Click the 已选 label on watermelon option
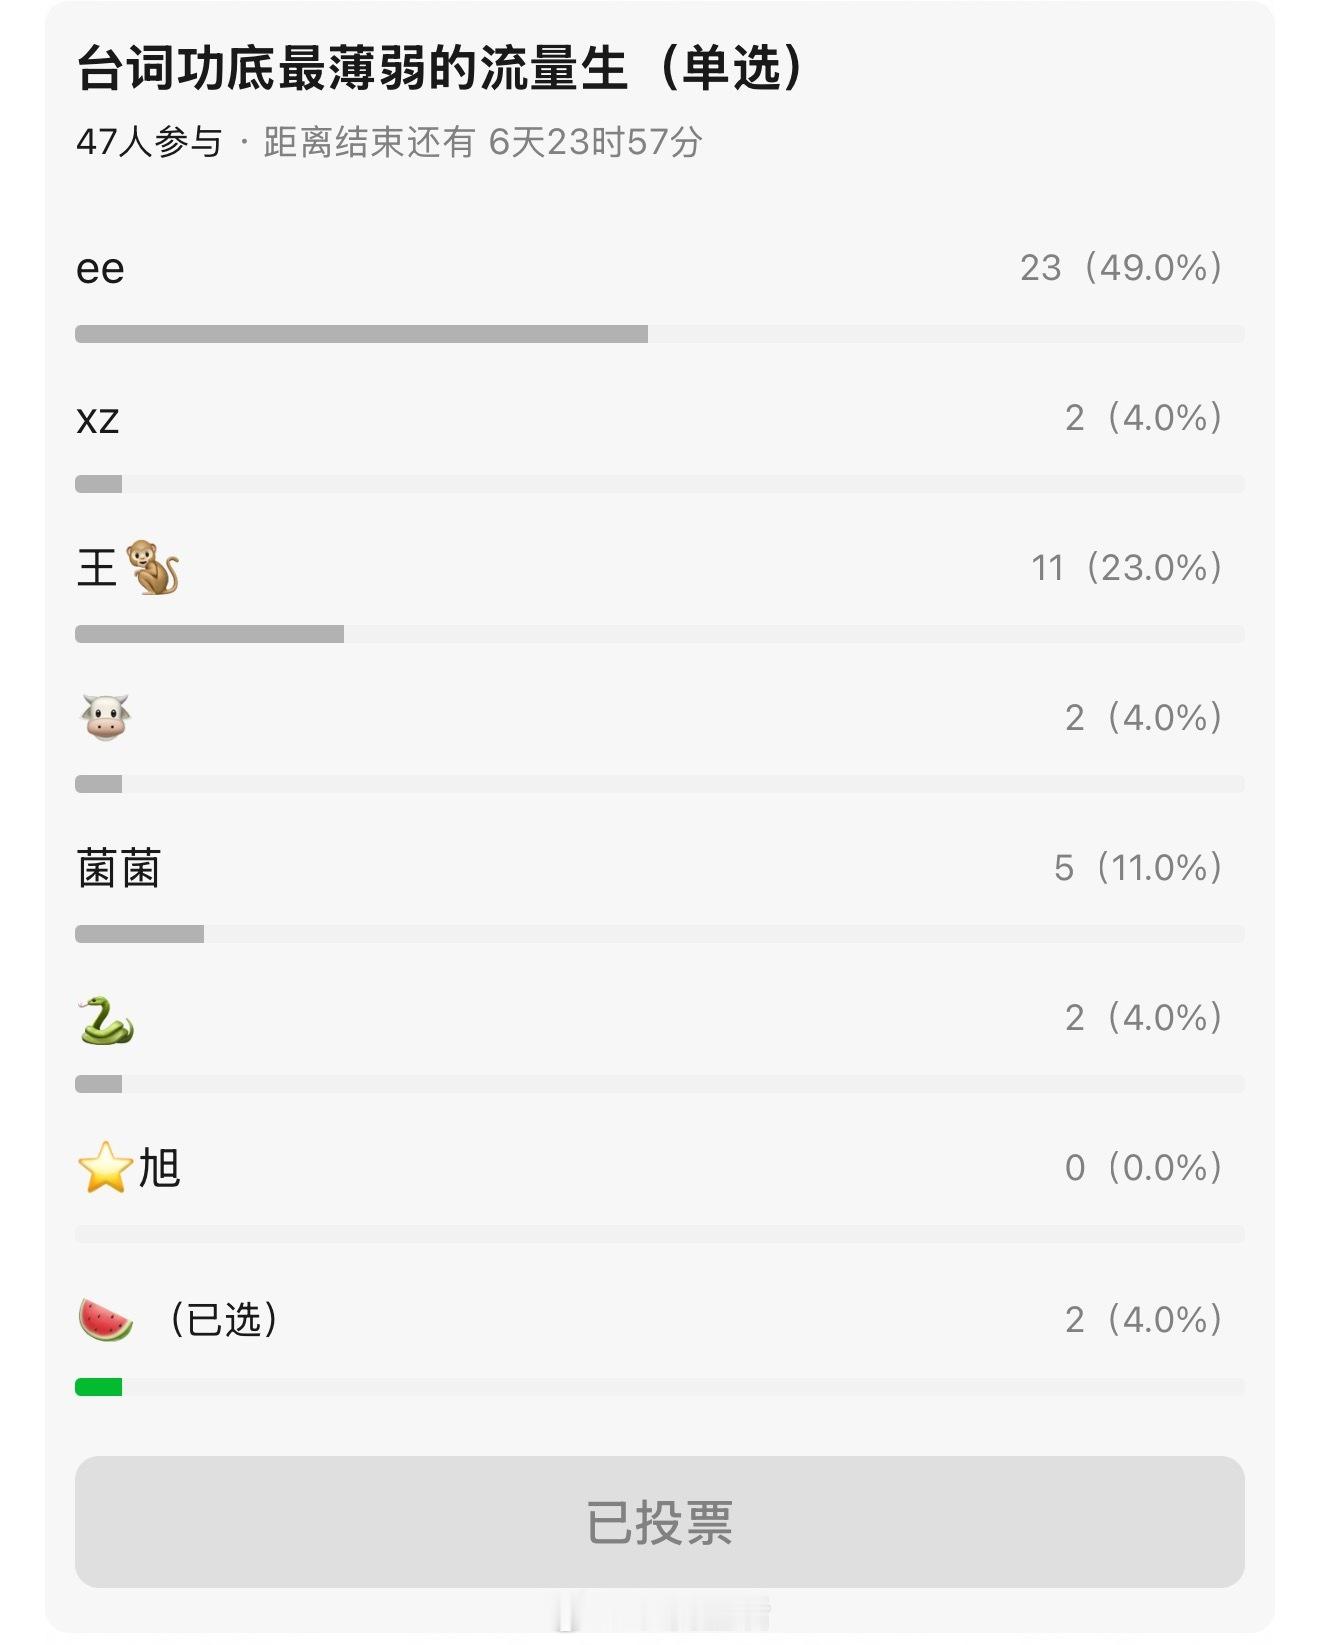The height and width of the screenshot is (1645, 1320). click(x=223, y=1320)
